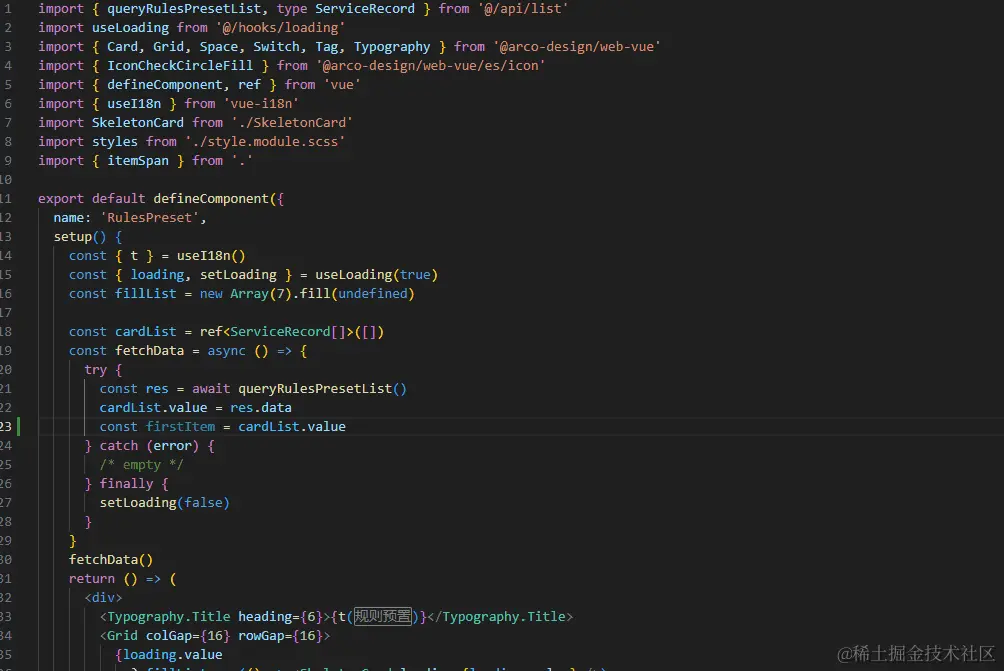This screenshot has width=1004, height=671.
Task: Click the async keyword
Action: point(226,351)
